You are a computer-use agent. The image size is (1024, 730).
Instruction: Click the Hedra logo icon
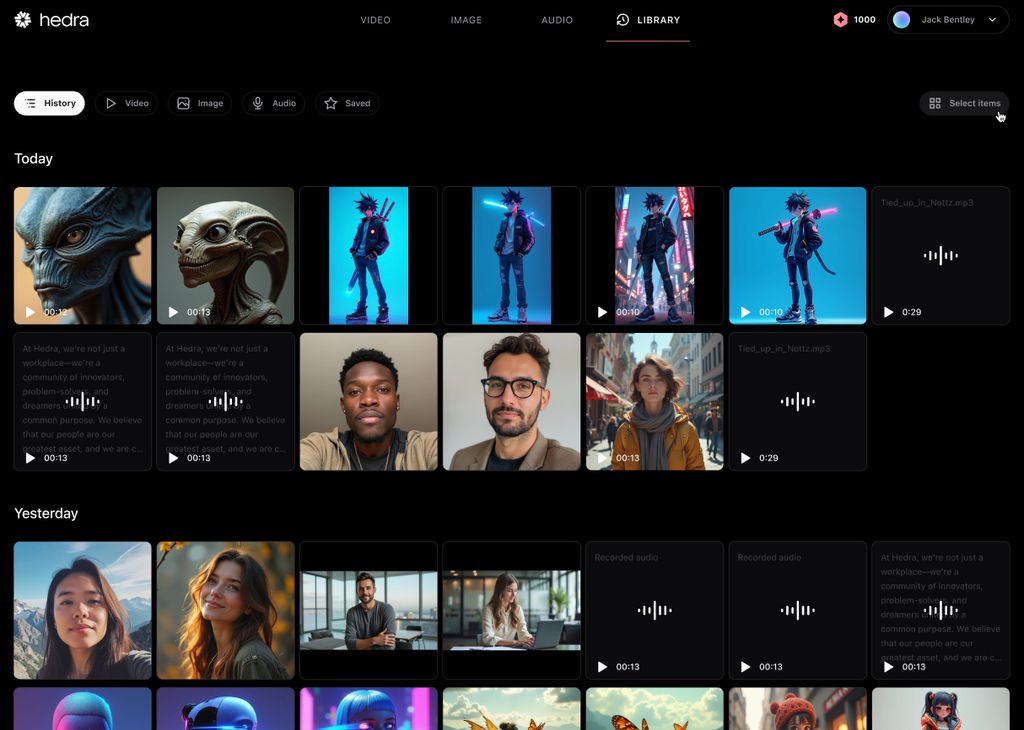point(23,20)
